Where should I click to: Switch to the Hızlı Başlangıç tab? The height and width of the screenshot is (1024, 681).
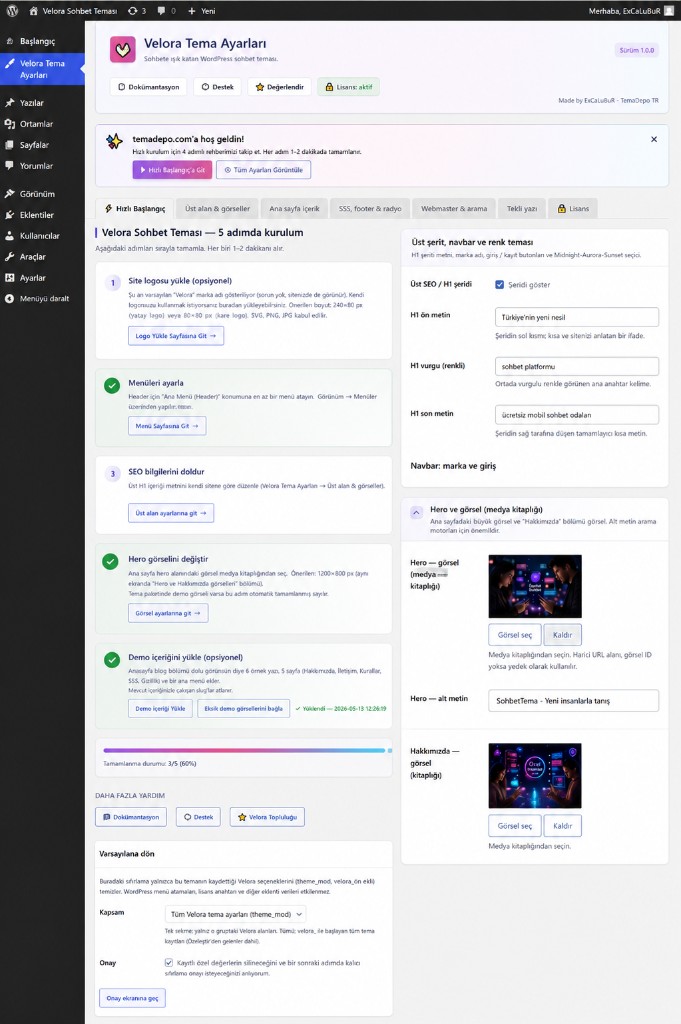click(x=135, y=208)
